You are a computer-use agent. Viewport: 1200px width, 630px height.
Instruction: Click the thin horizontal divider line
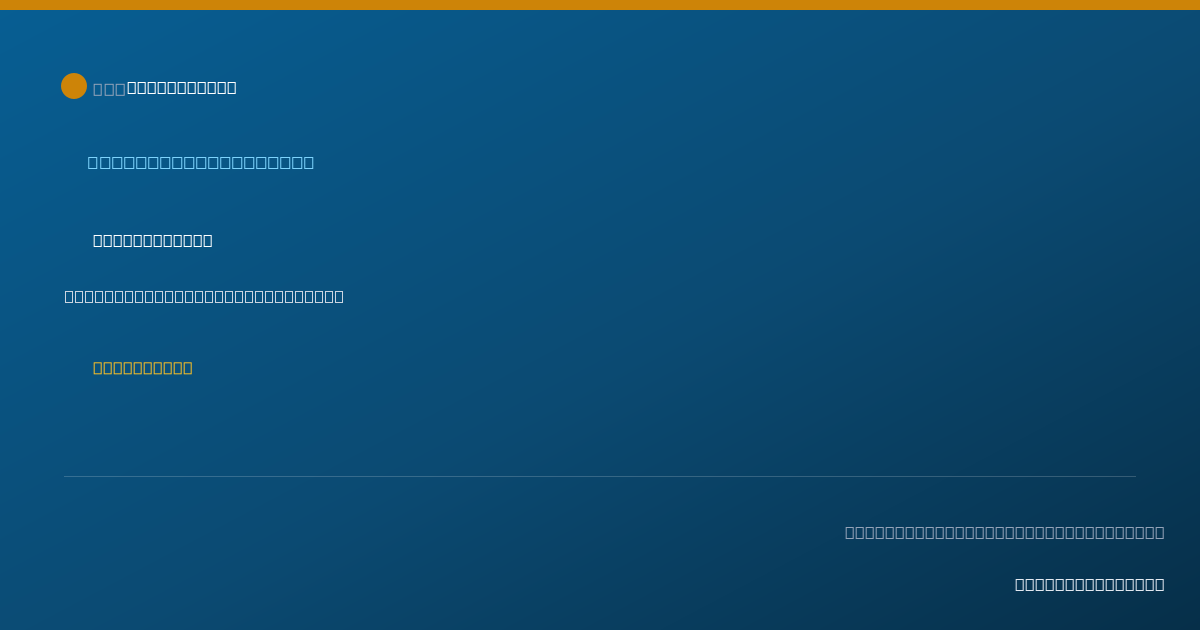coord(600,476)
